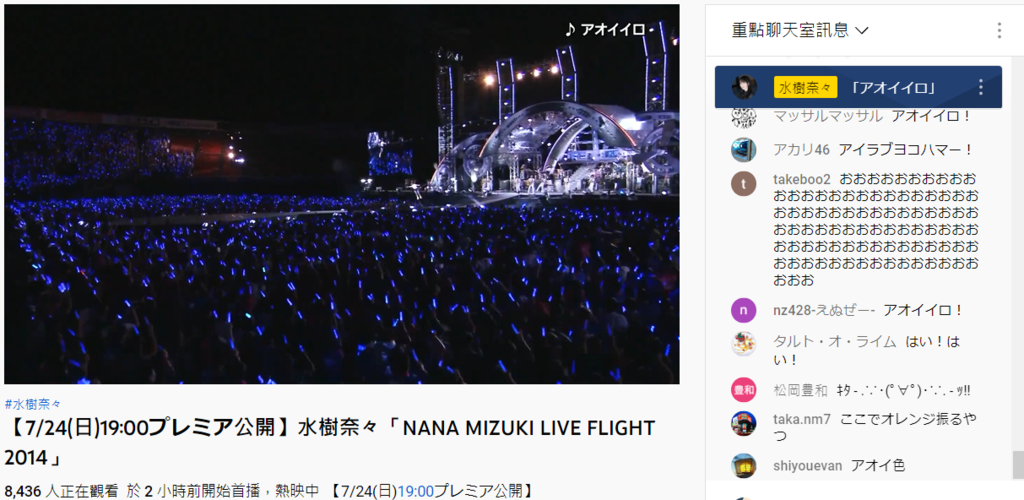Click takeboo2's round avatar icon
Screen dimensions: 1024x500
pos(744,184)
